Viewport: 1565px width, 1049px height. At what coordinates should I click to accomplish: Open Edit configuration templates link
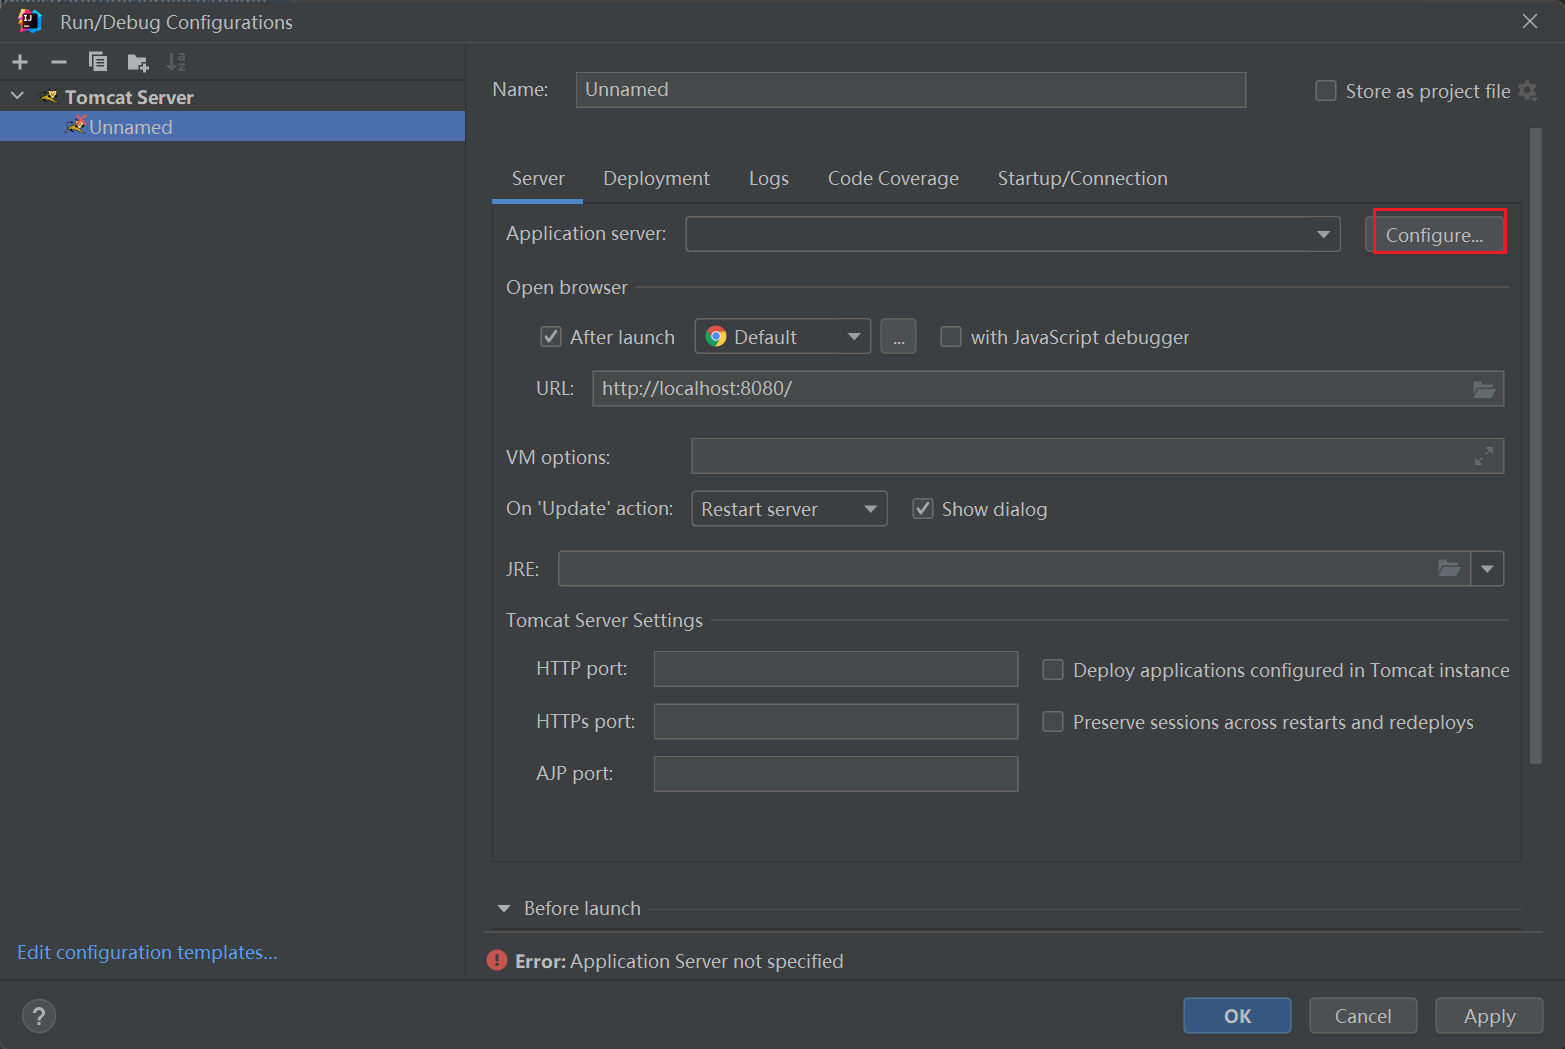[x=147, y=952]
